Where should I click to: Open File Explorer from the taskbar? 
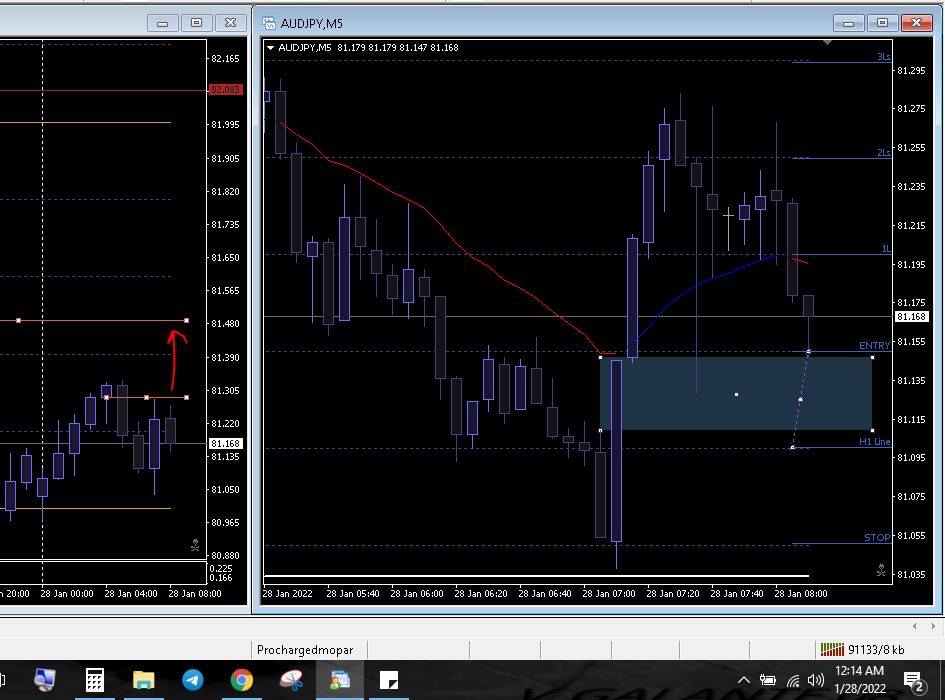pos(144,681)
